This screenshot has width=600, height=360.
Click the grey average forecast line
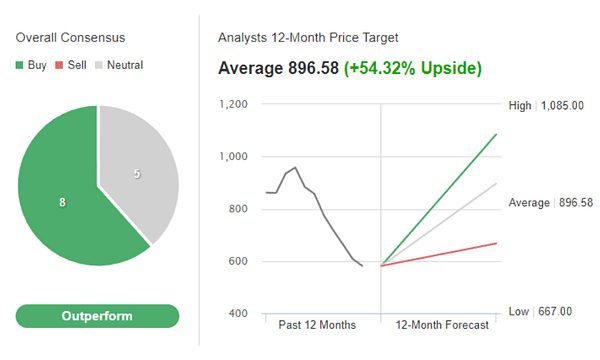[439, 225]
